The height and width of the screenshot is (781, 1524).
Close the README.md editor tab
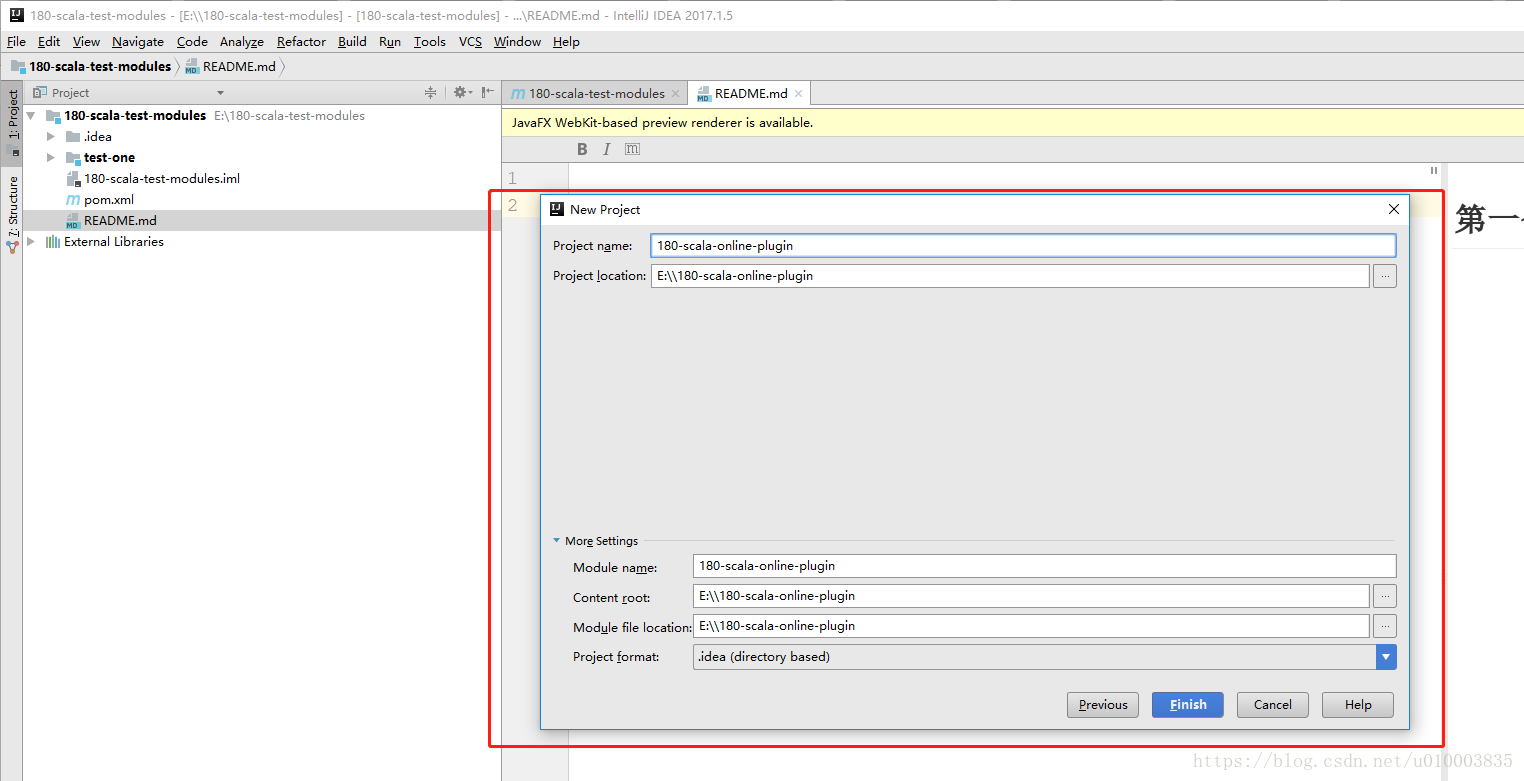pyautogui.click(x=798, y=94)
